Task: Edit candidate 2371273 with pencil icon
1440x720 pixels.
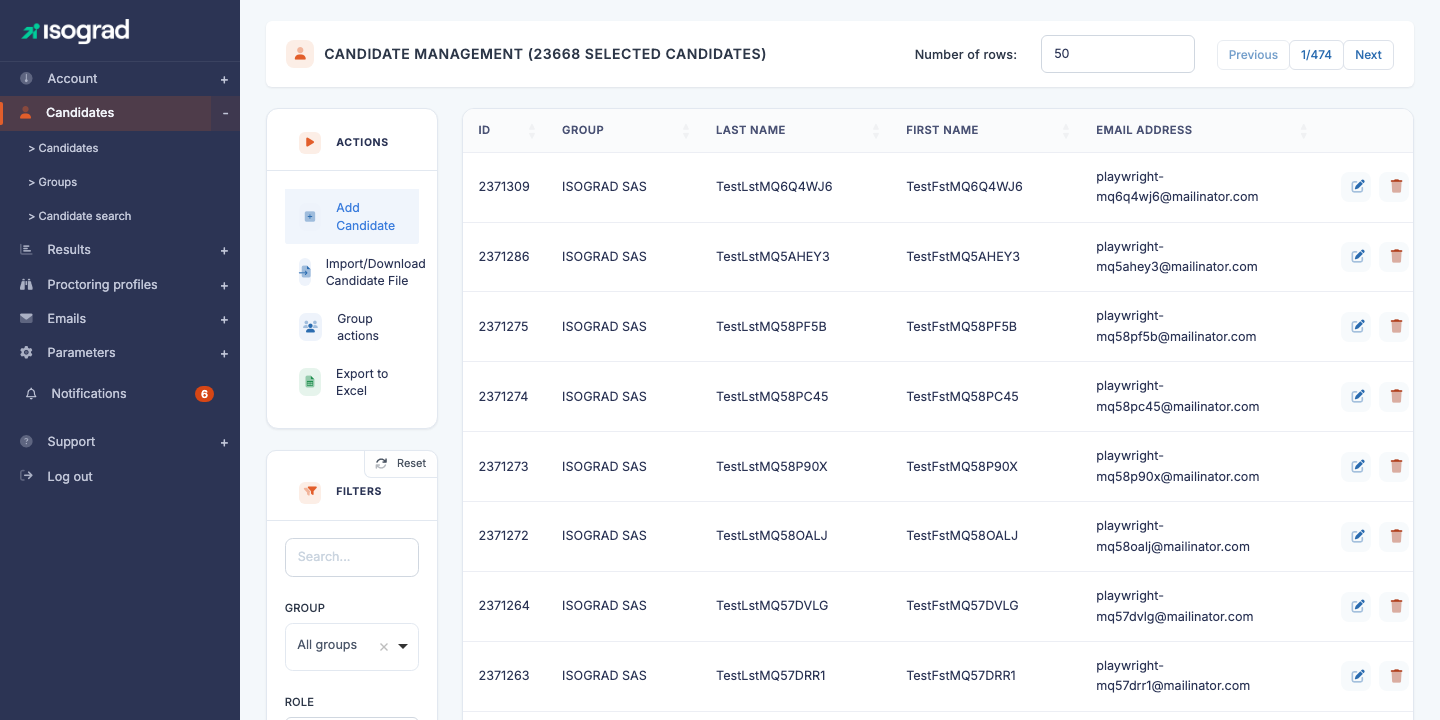Action: click(x=1357, y=466)
